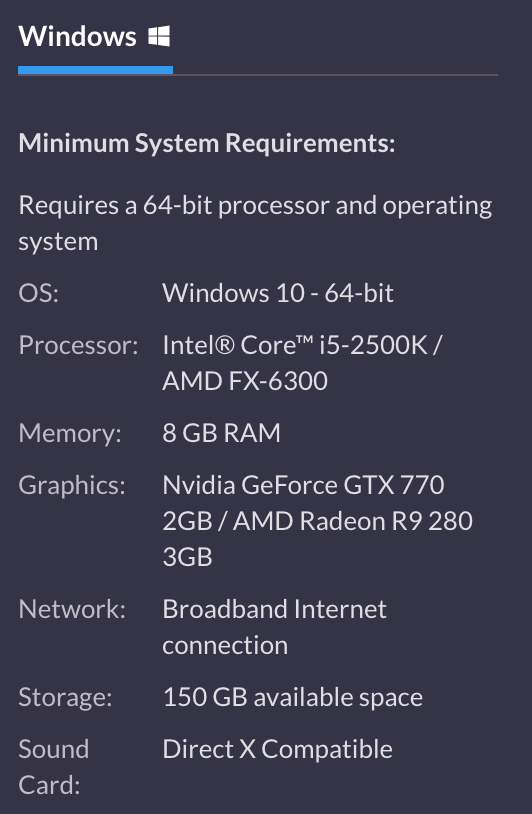Click the Minimum System Requirements heading
This screenshot has height=814, width=532.
tap(207, 143)
